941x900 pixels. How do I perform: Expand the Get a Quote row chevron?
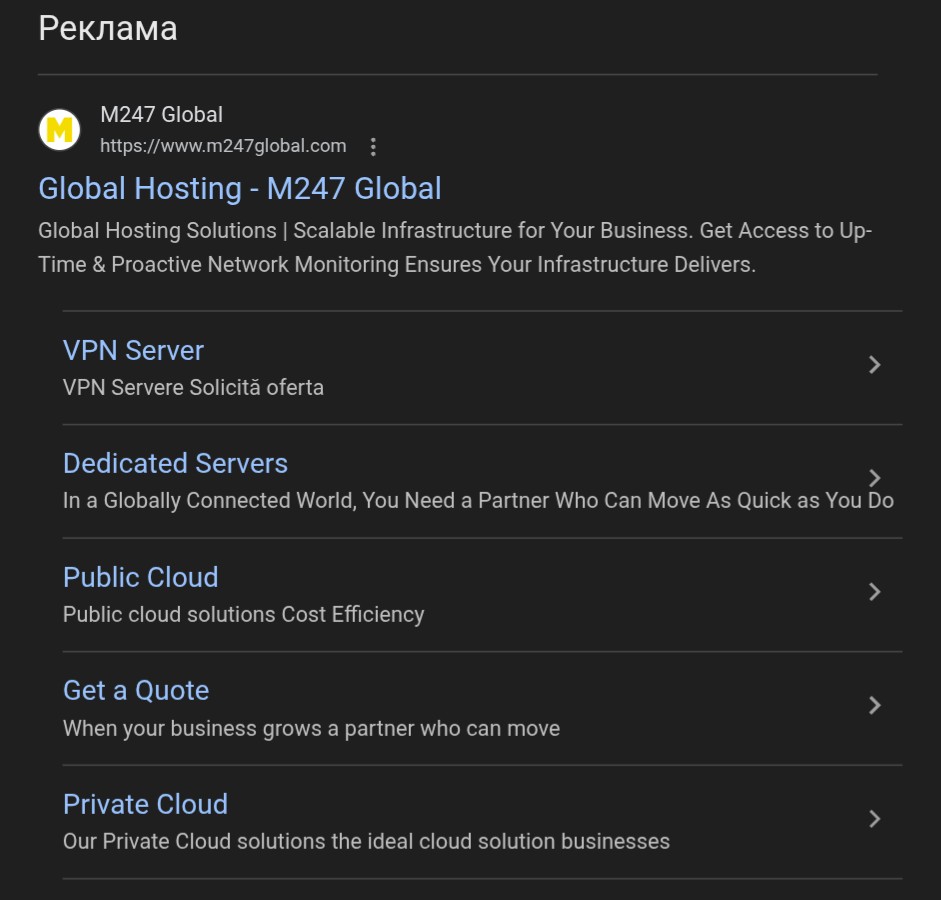(874, 705)
